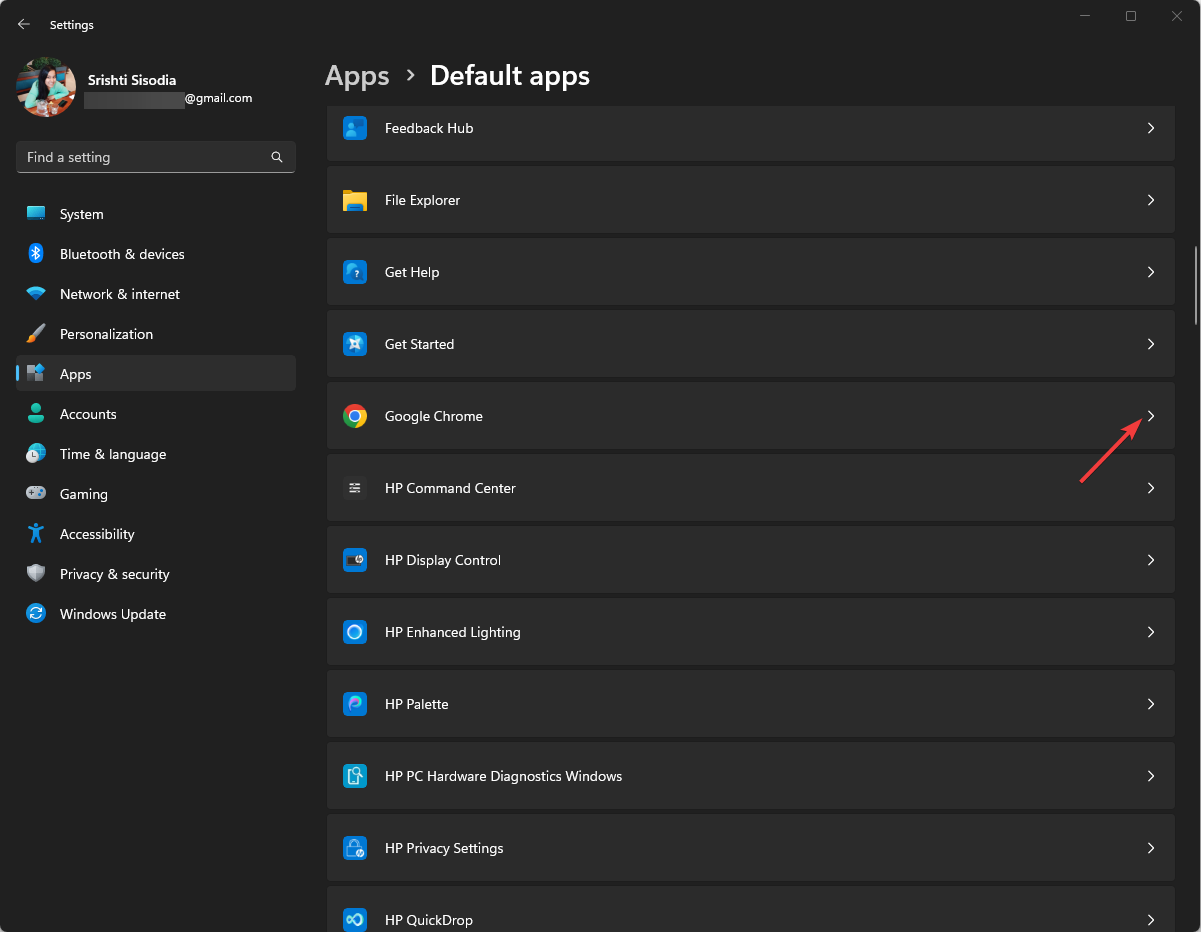Click the Gaming controller icon in sidebar
1201x932 pixels.
coord(36,494)
